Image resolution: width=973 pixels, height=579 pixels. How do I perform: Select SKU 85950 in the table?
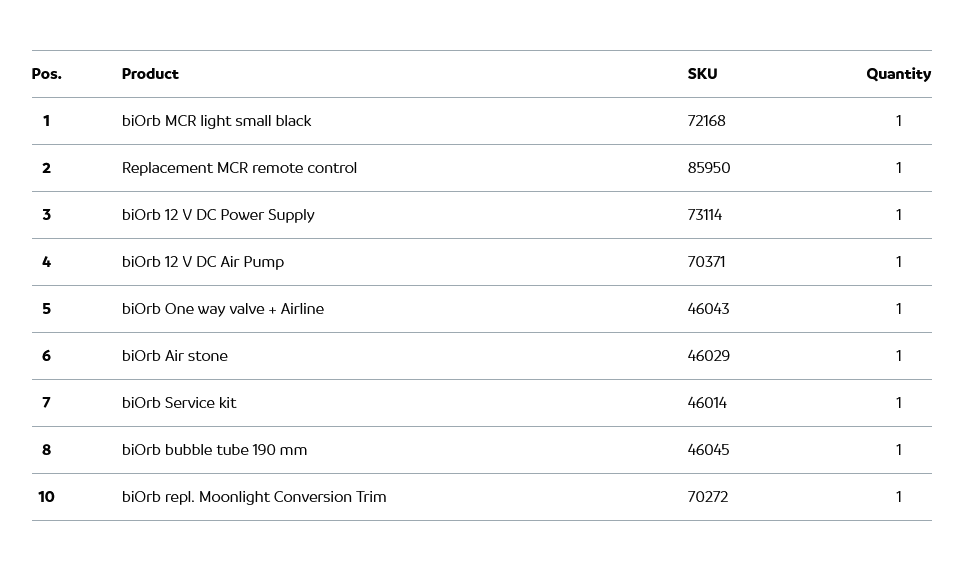click(709, 168)
